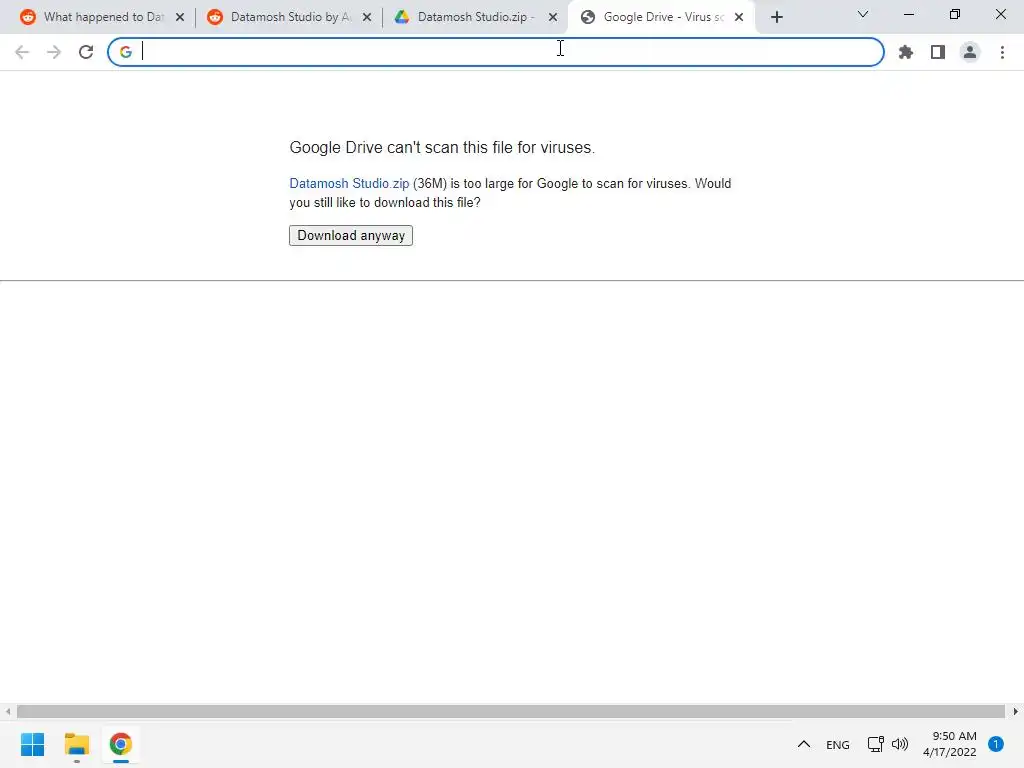Click the Download anyway button
1024x768 pixels.
(x=351, y=235)
